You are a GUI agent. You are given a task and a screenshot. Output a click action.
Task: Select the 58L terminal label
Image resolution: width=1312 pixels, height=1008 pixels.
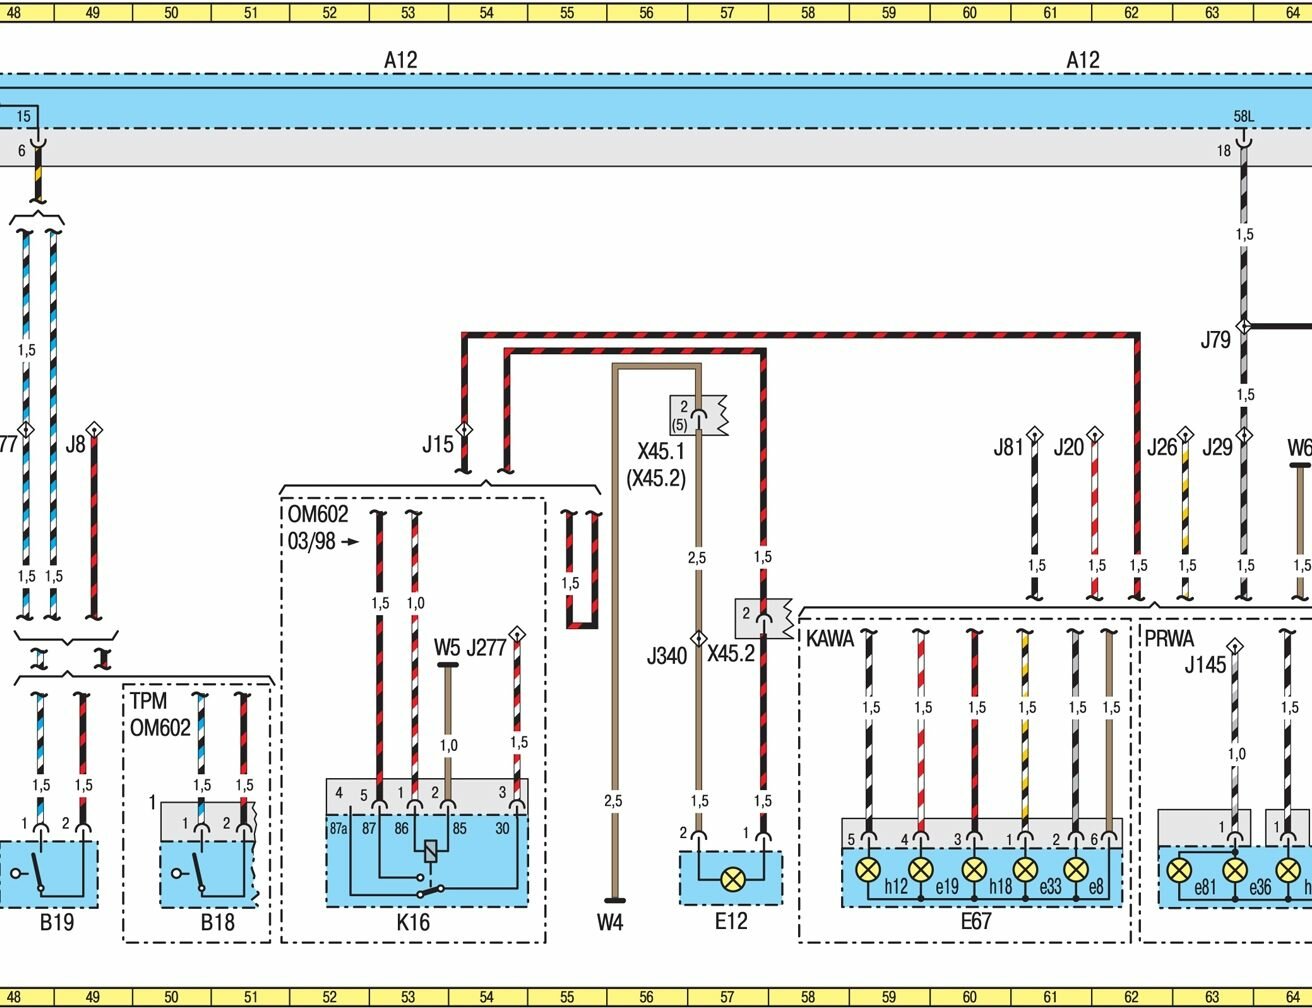[x=1243, y=117]
